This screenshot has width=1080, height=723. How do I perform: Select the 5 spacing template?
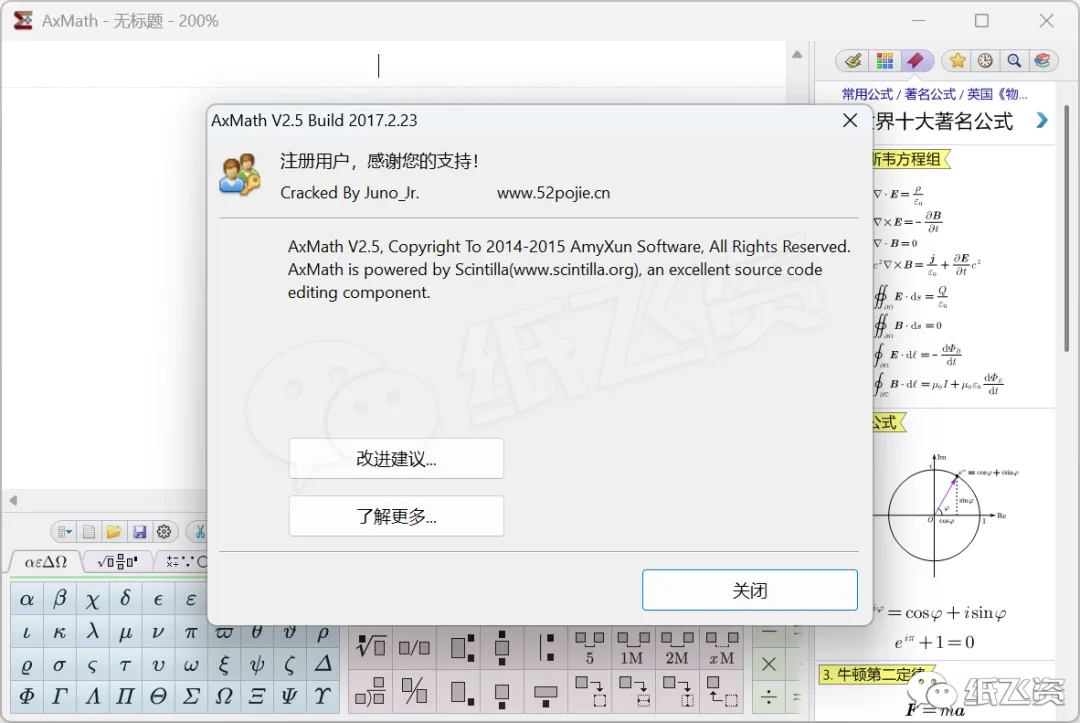tap(590, 648)
